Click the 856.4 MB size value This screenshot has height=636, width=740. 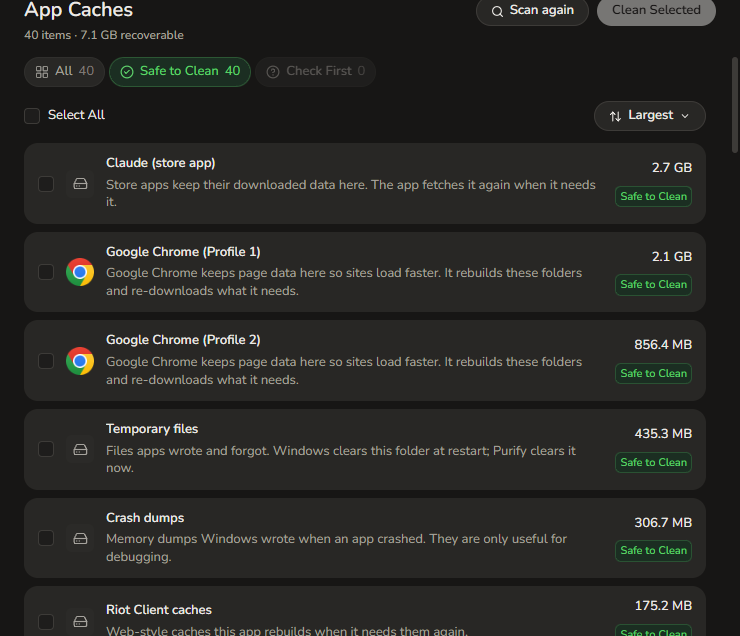click(x=663, y=344)
